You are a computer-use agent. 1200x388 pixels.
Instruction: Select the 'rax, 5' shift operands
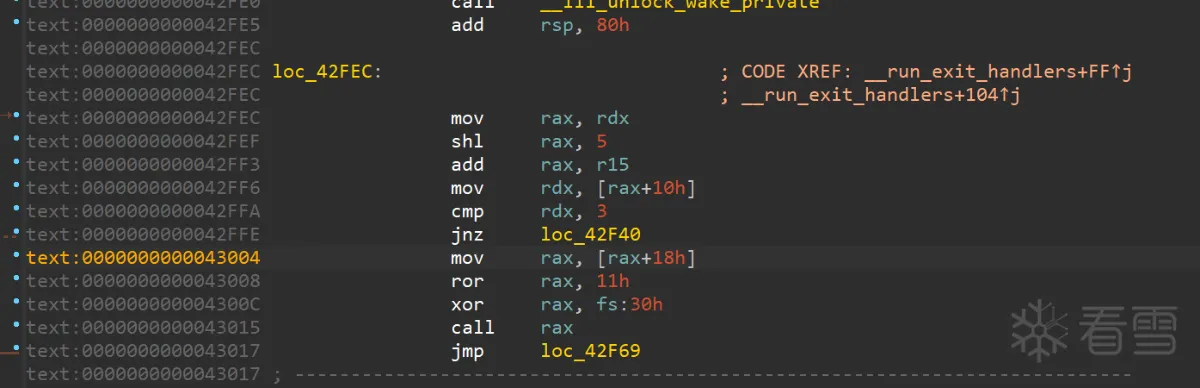[574, 142]
